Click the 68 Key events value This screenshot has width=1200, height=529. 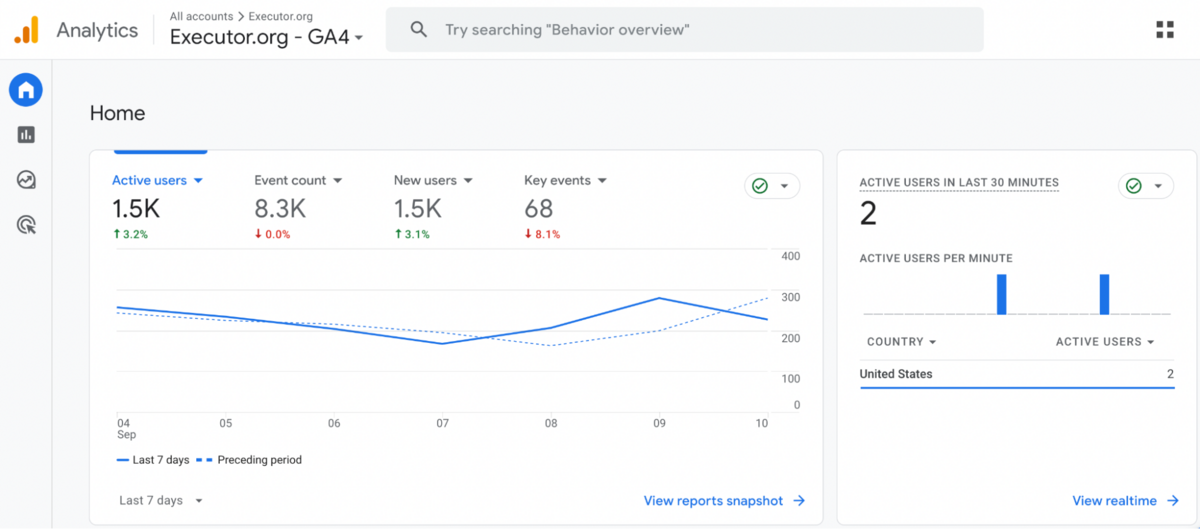coord(539,209)
